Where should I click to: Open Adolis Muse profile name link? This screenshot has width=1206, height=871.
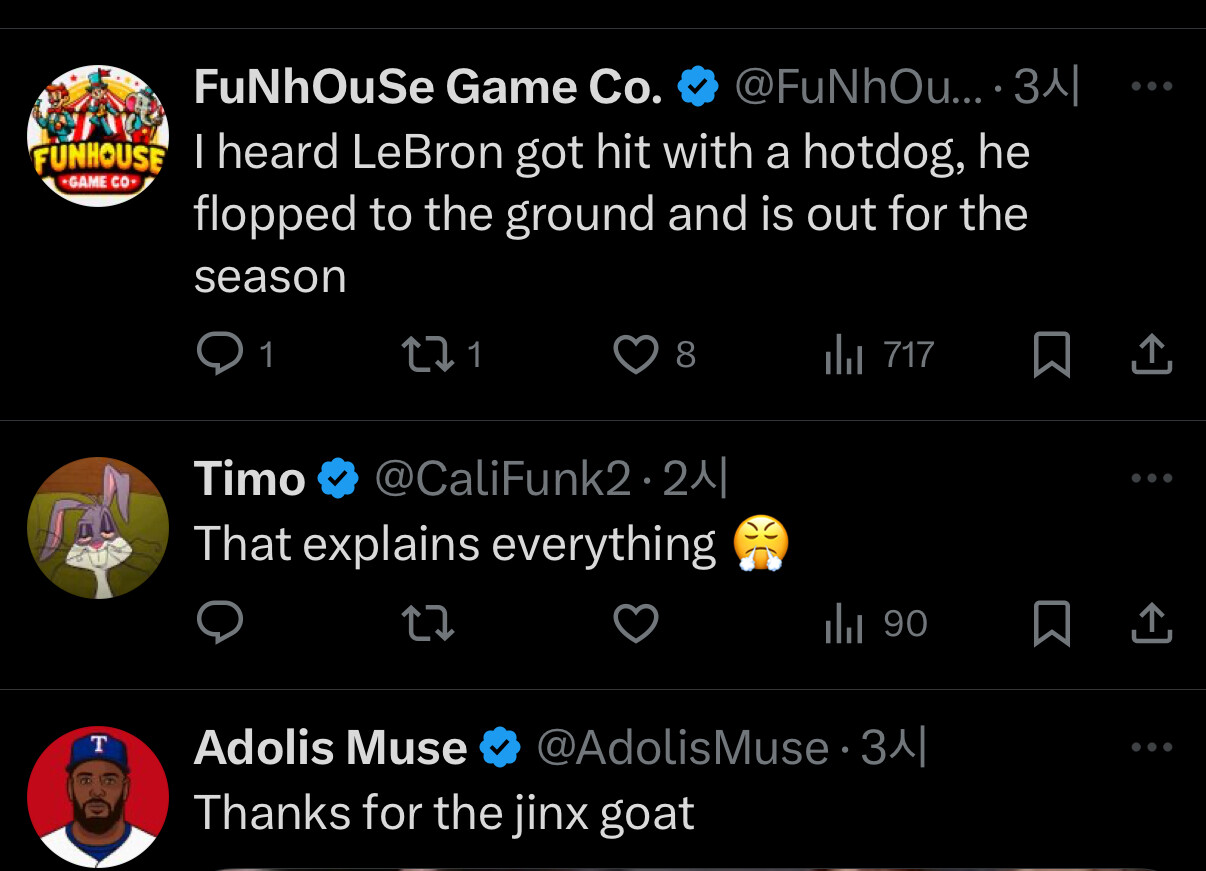pyautogui.click(x=330, y=748)
